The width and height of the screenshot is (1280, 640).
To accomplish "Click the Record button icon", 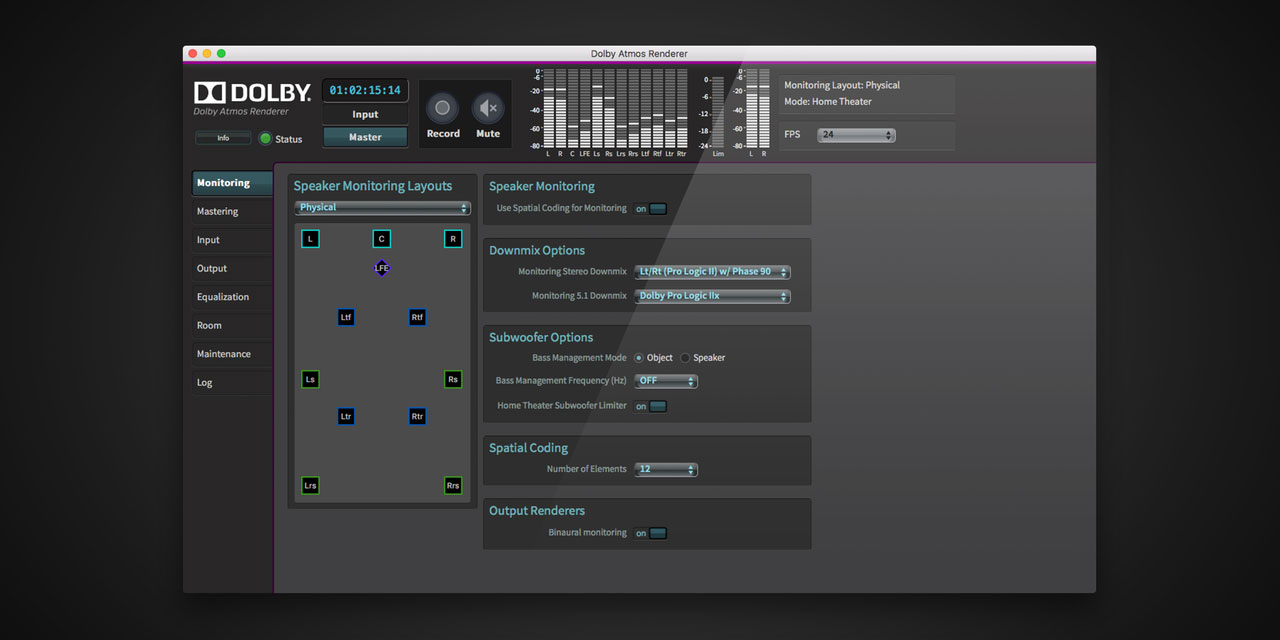I will [x=442, y=108].
